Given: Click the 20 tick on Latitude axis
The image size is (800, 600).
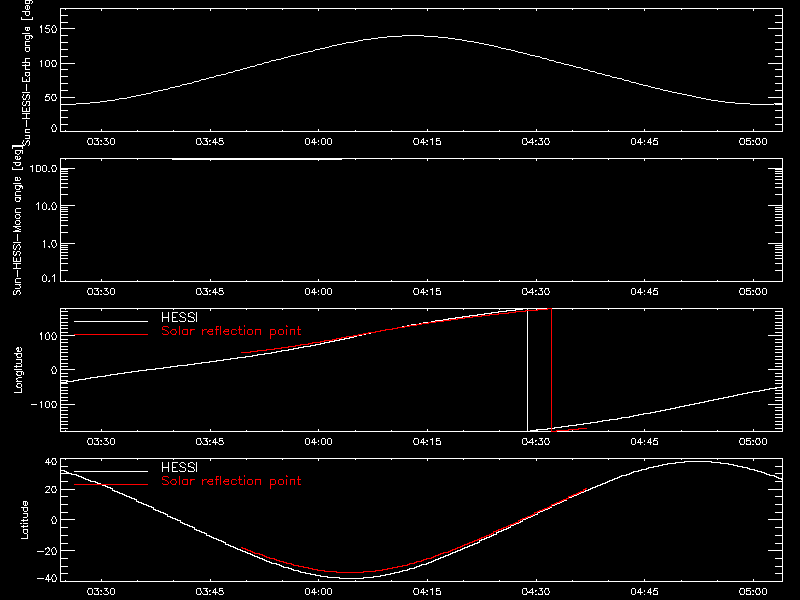Looking at the screenshot, I should 51,490.
